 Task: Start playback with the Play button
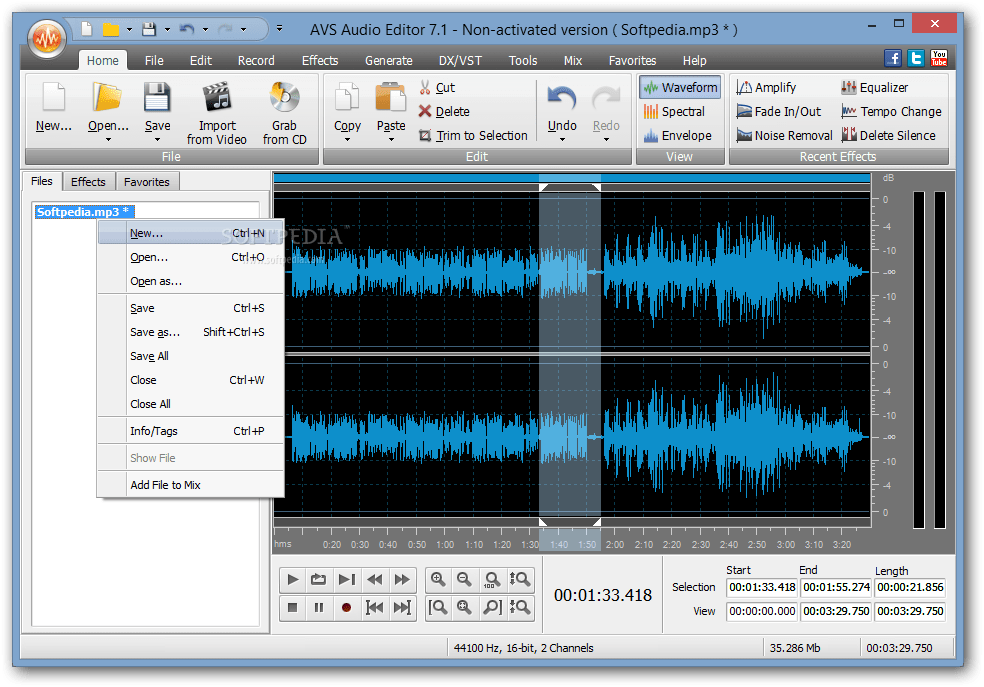point(292,580)
